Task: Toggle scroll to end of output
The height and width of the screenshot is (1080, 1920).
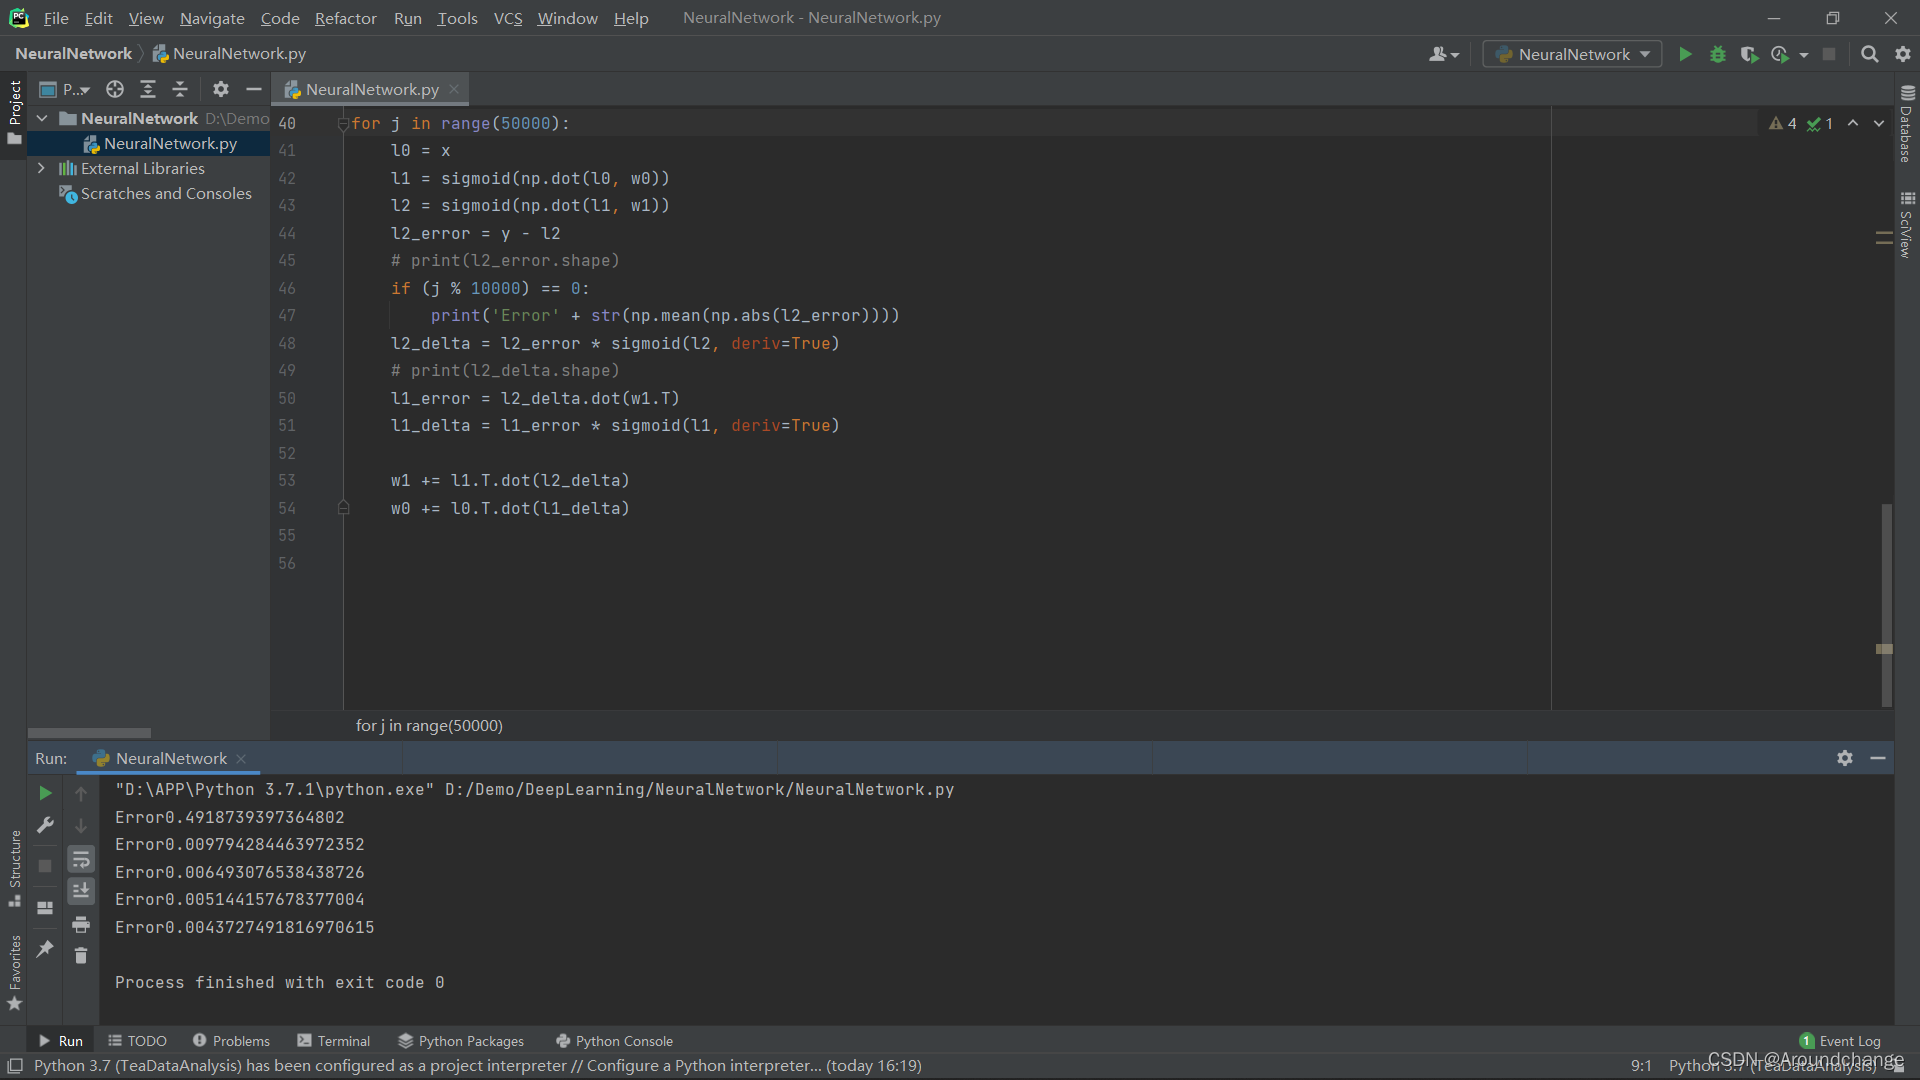Action: [81, 891]
